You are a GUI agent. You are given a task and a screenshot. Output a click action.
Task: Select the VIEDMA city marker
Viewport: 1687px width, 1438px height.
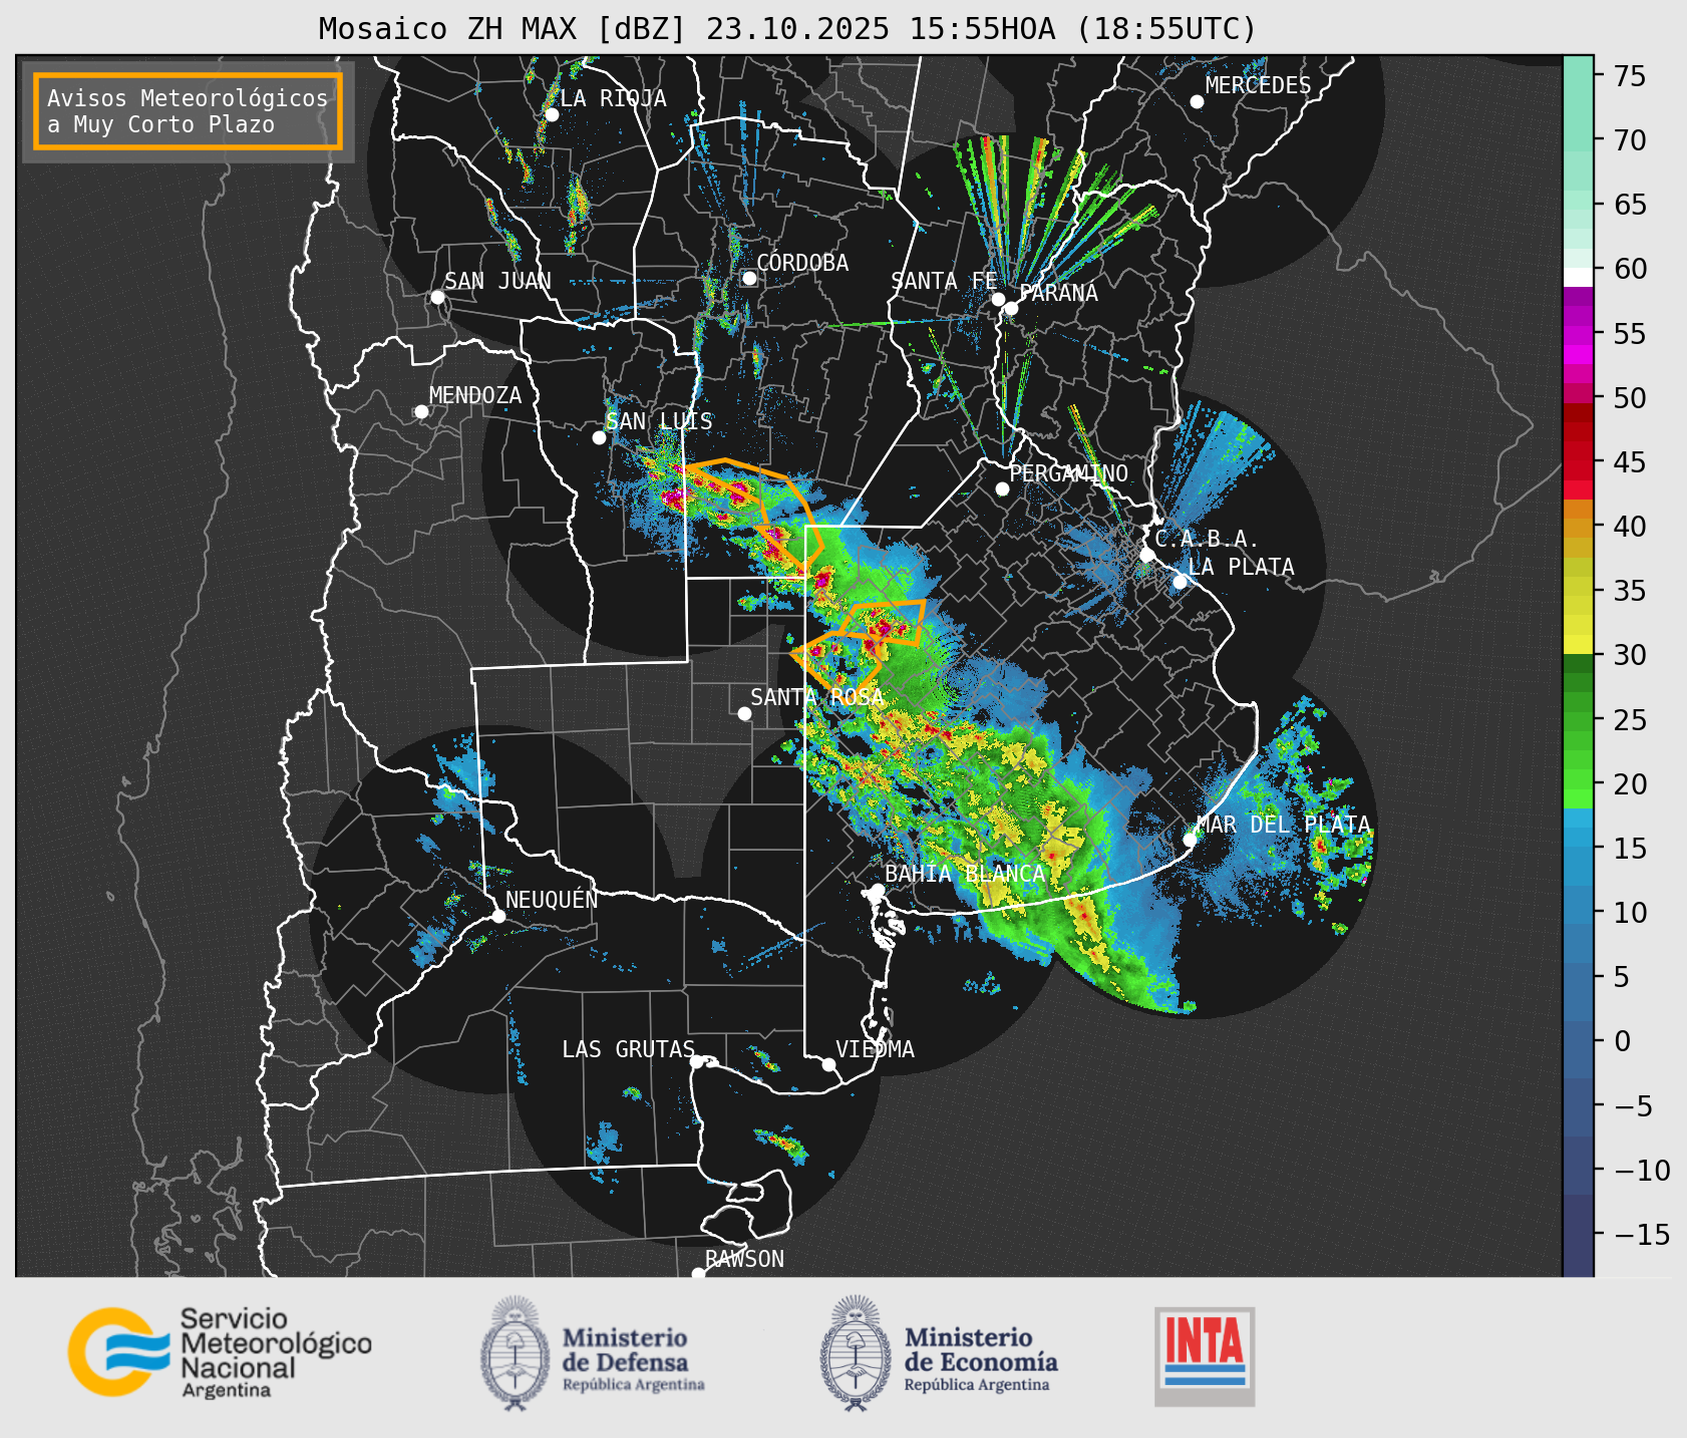click(829, 1064)
